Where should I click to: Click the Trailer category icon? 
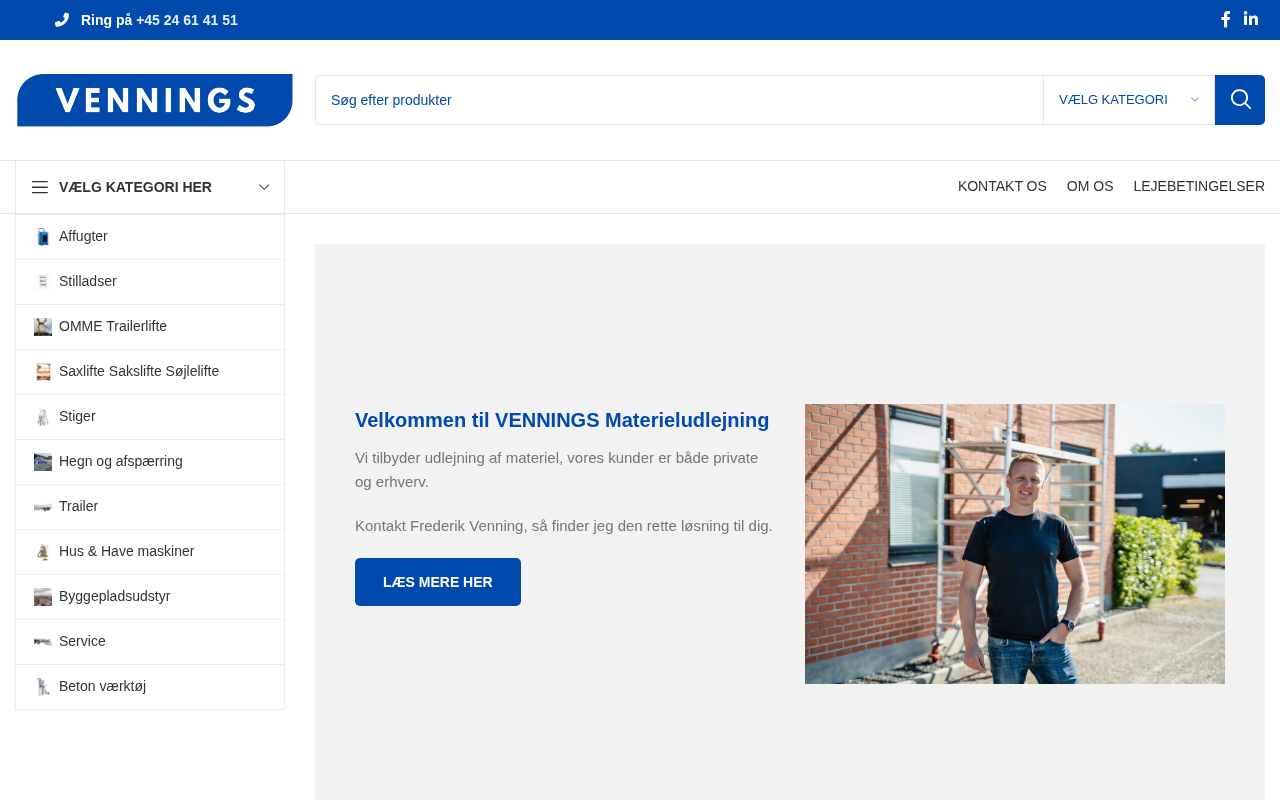pyautogui.click(x=43, y=507)
